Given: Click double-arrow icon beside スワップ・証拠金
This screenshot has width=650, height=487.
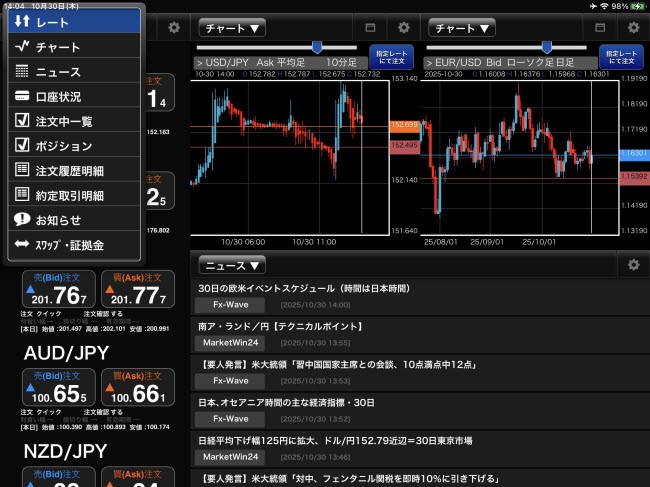Looking at the screenshot, I should click(x=22, y=244).
